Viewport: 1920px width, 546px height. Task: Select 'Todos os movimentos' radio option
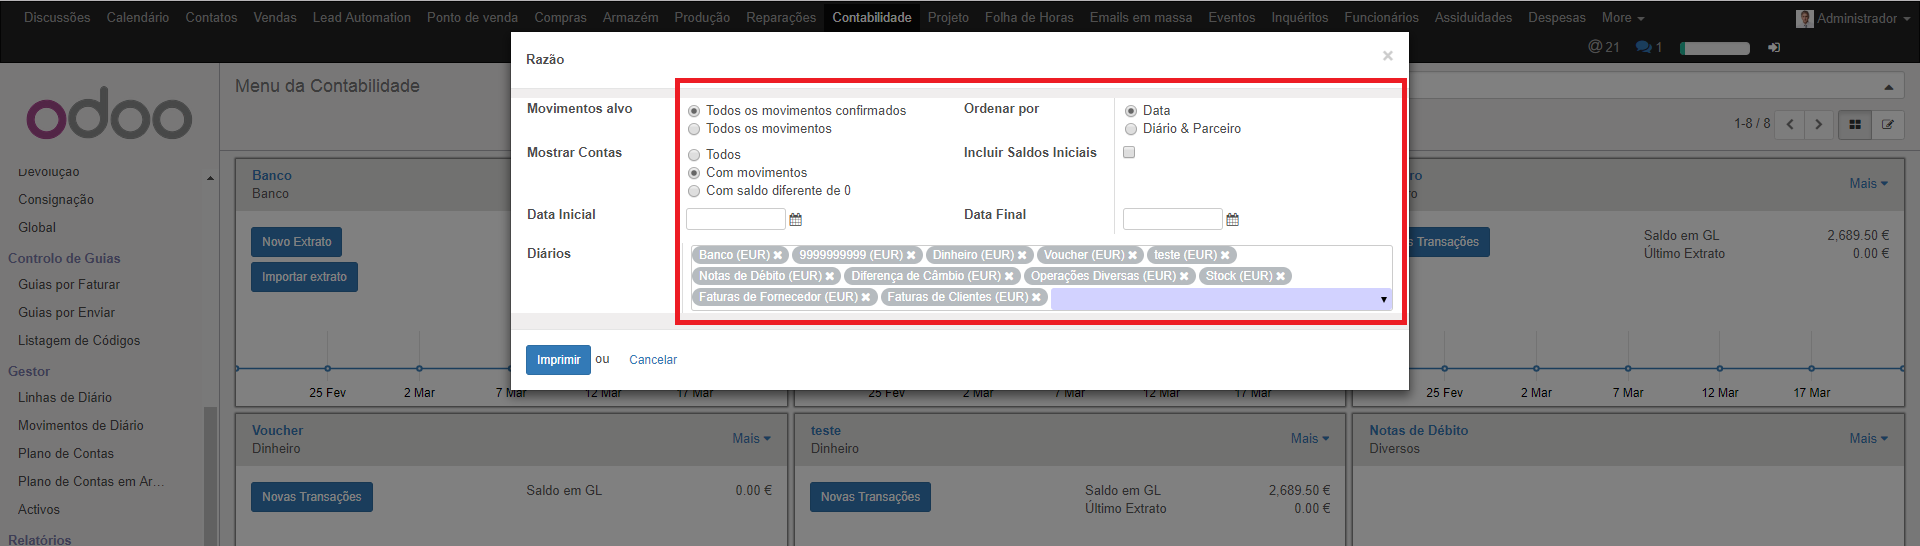coord(694,129)
